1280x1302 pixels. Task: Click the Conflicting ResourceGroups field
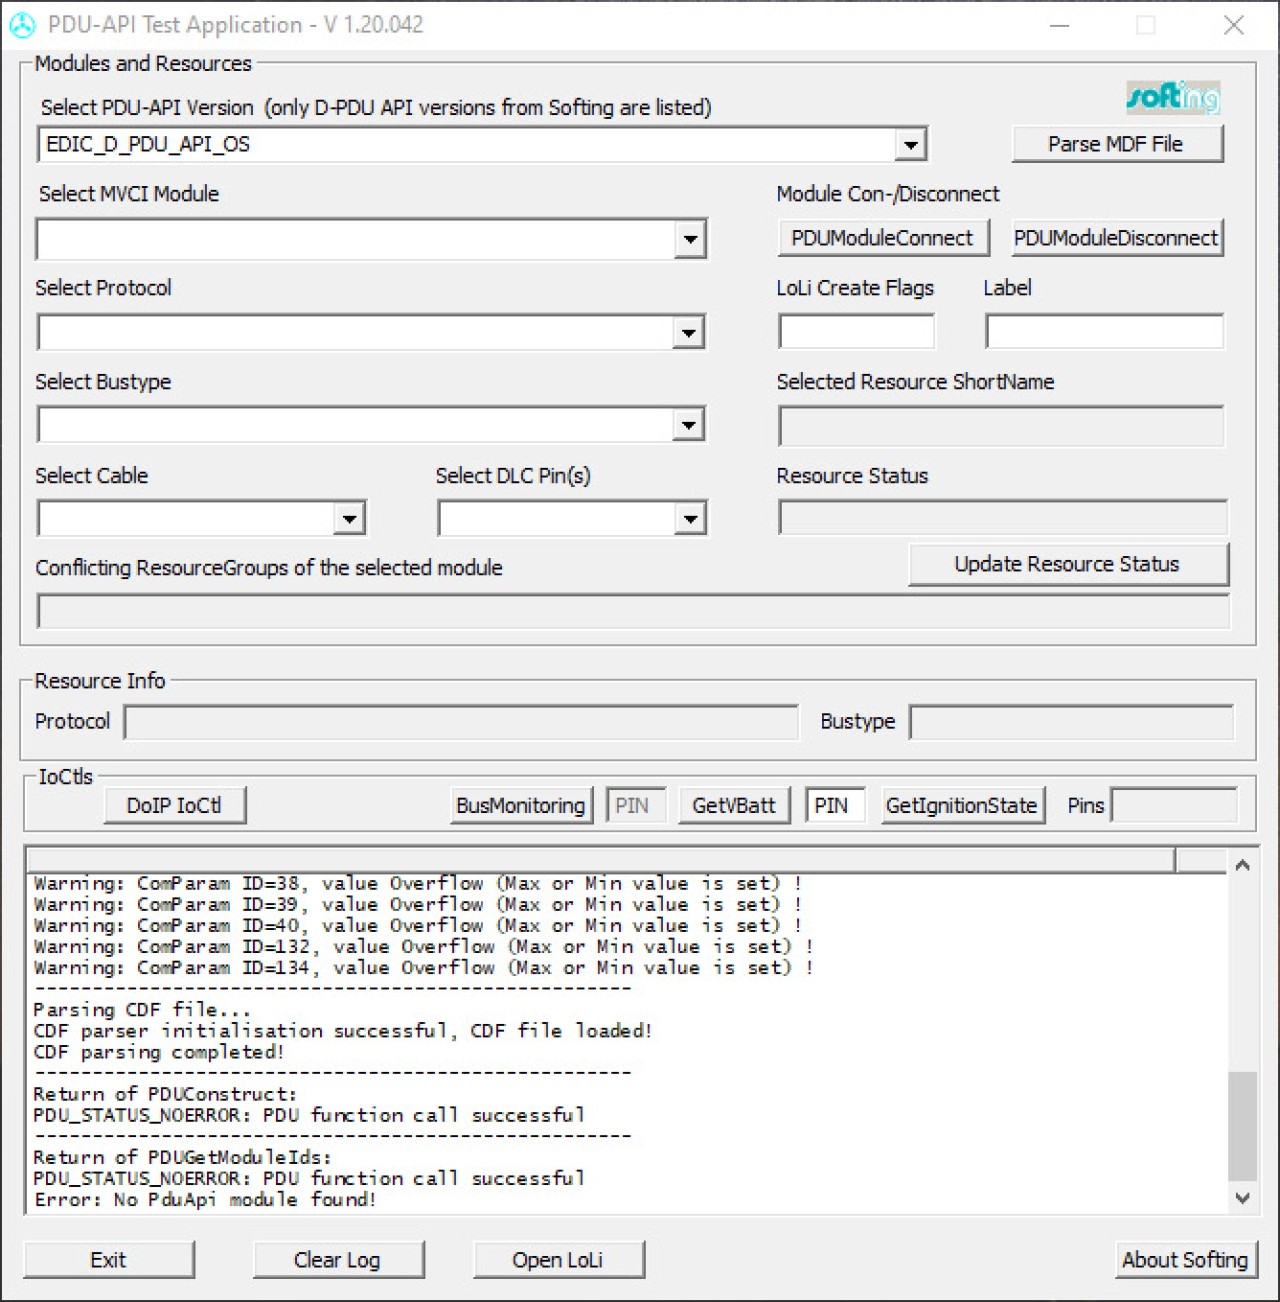coord(633,611)
